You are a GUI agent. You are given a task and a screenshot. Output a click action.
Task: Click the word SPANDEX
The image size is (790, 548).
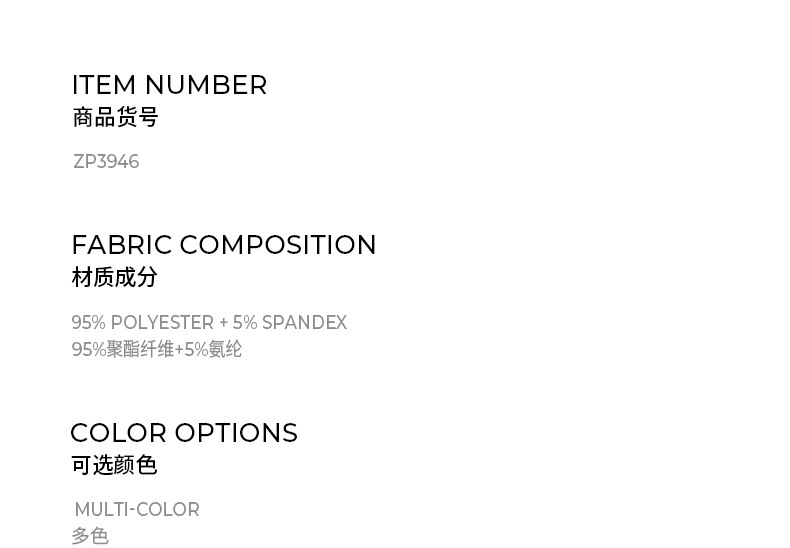(x=304, y=323)
